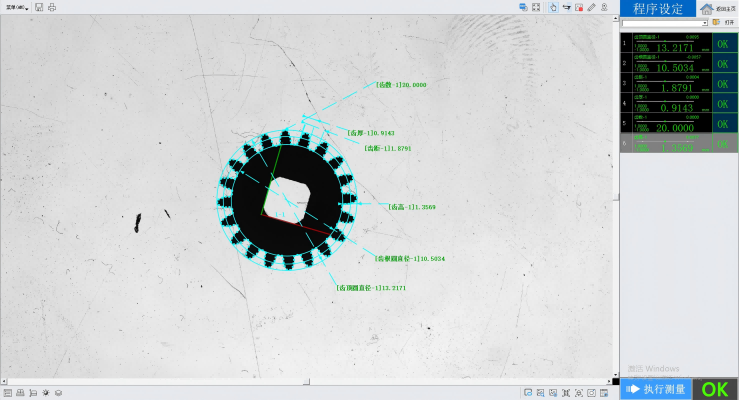Select the hand pointer tool
This screenshot has width=739, height=400.
pyautogui.click(x=552, y=7)
